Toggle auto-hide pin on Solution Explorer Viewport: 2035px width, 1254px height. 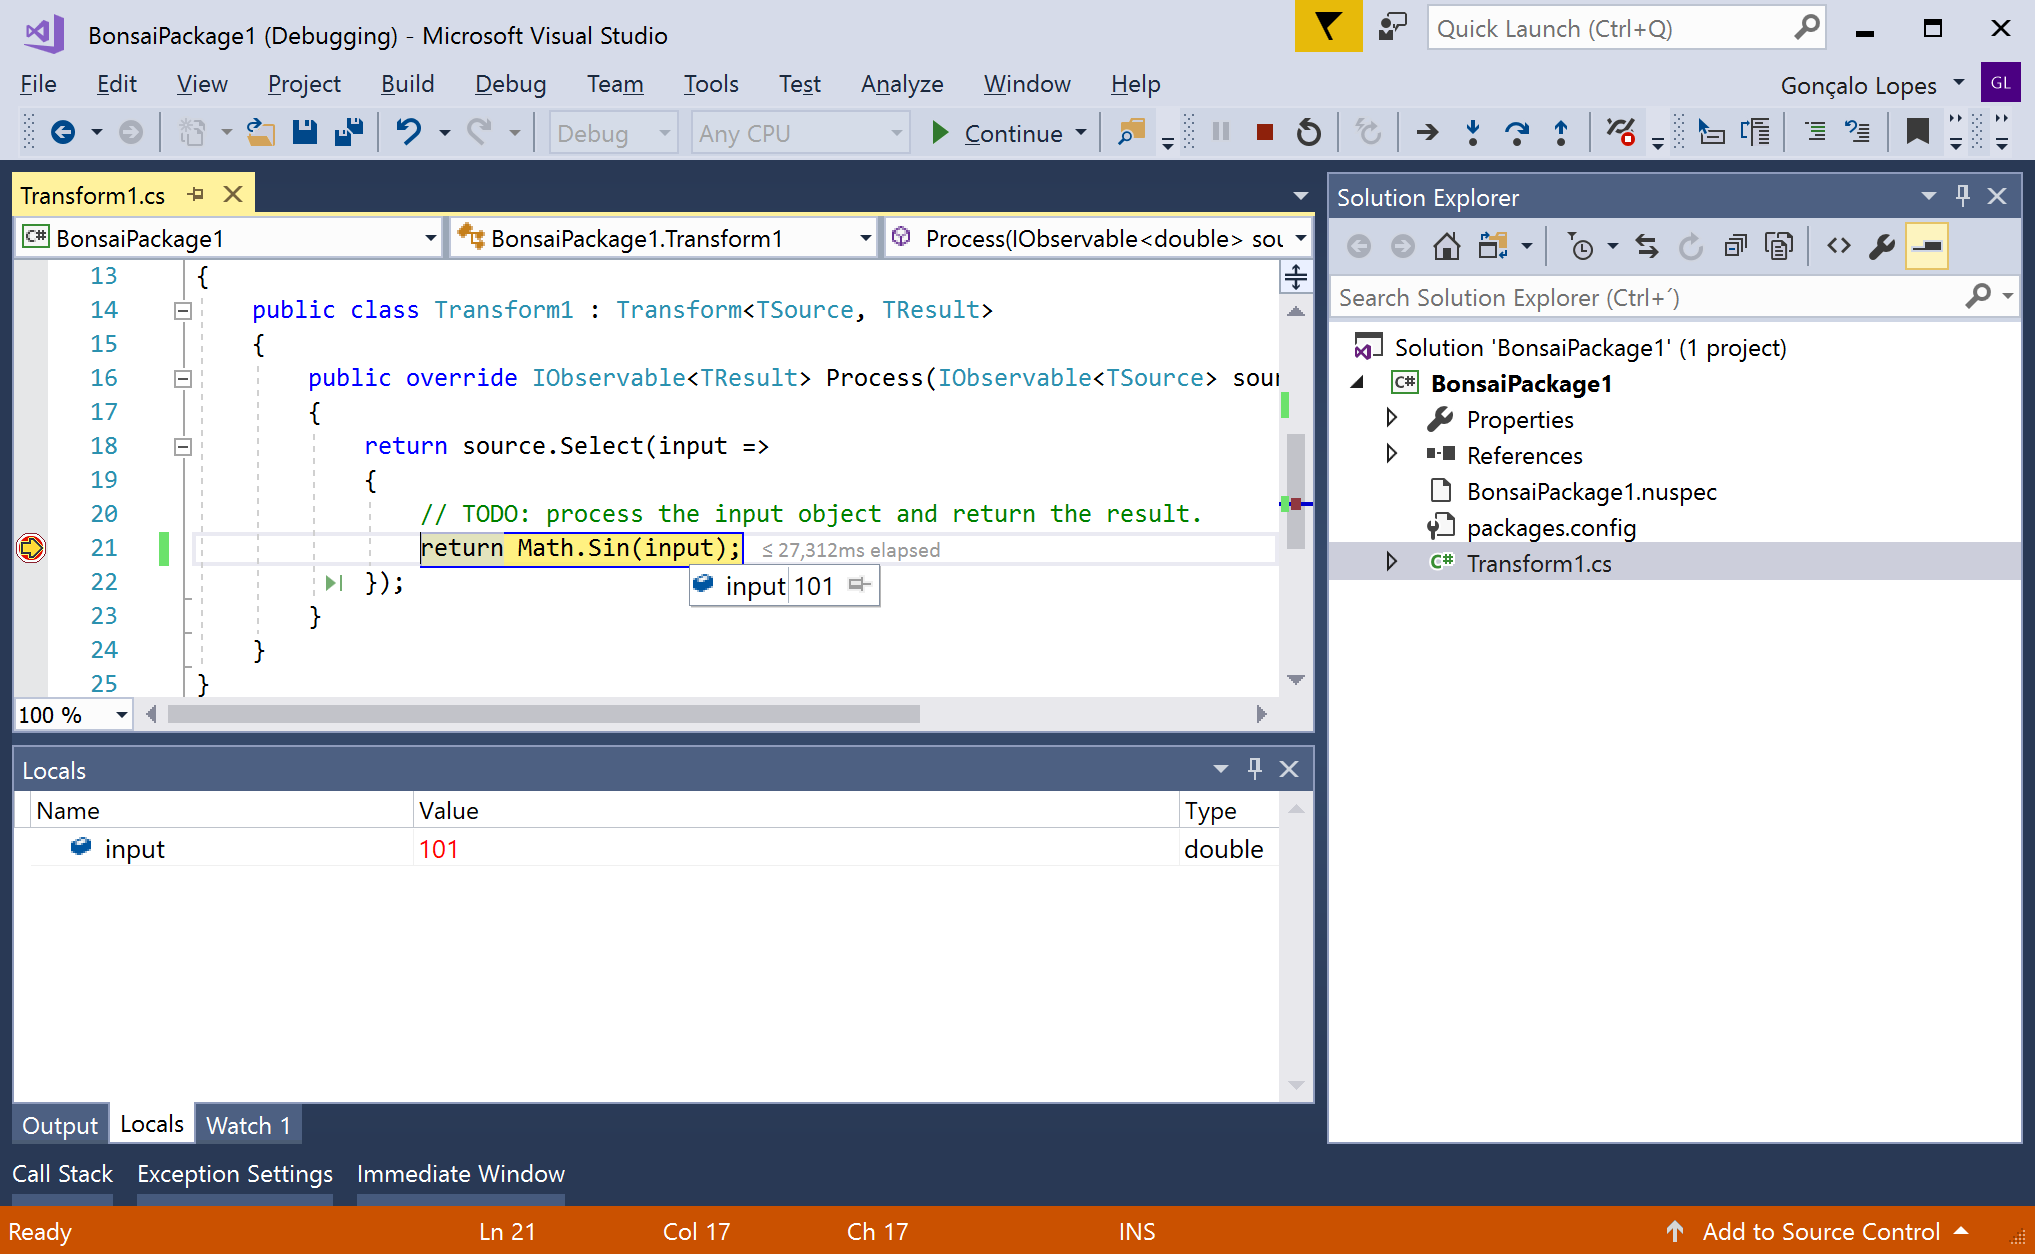tap(1963, 196)
